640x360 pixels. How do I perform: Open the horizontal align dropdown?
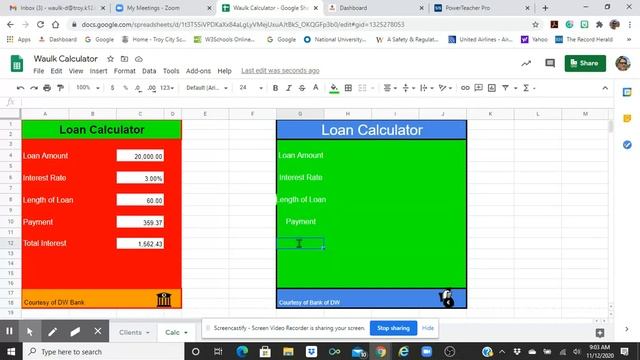pyautogui.click(x=390, y=88)
